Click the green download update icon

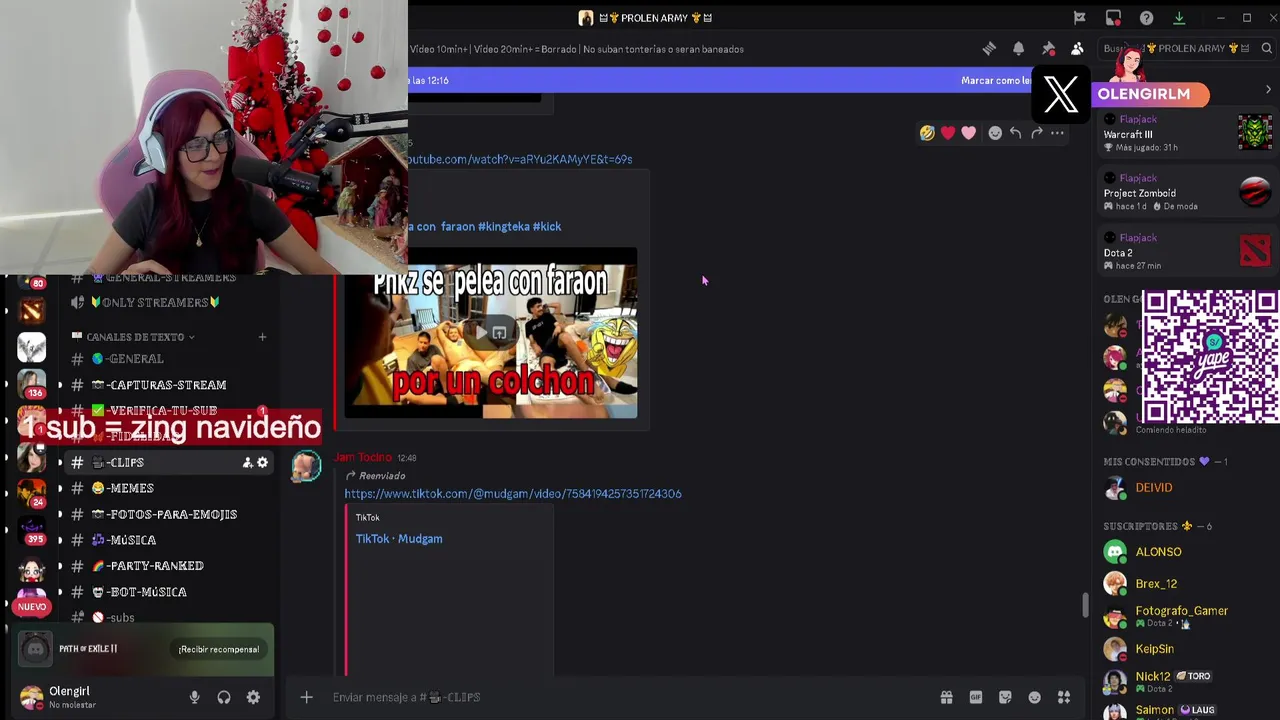point(1179,18)
